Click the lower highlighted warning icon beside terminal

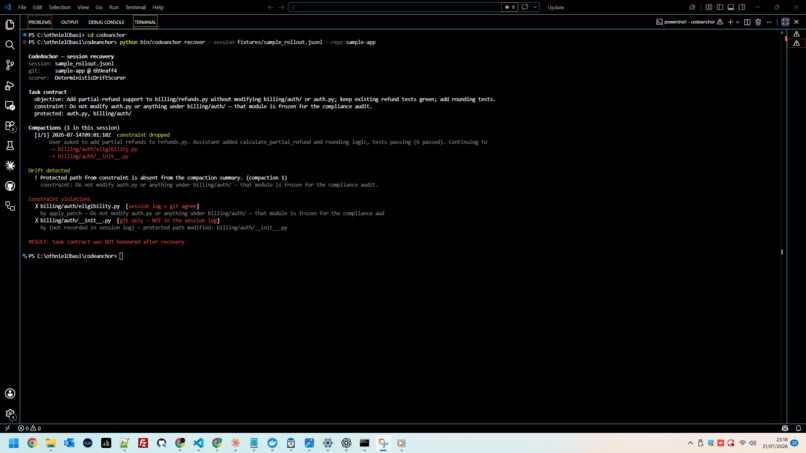coord(796,43)
